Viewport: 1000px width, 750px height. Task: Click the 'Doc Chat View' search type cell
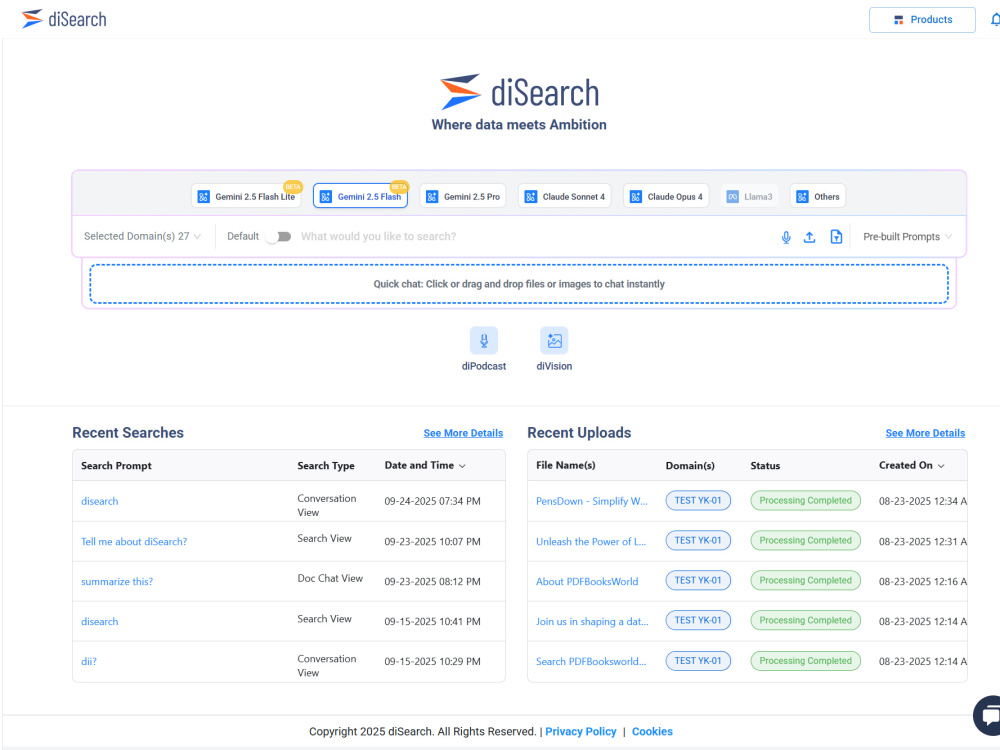(330, 578)
